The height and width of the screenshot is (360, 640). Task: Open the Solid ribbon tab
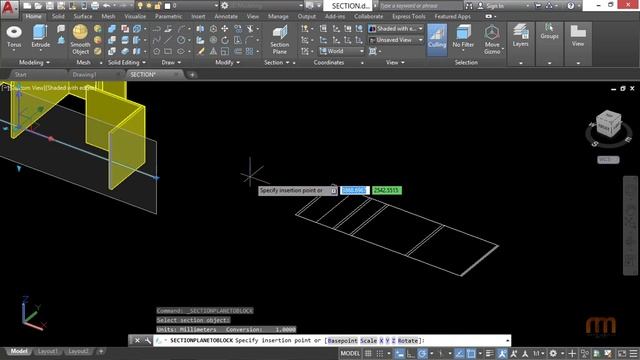tap(58, 16)
